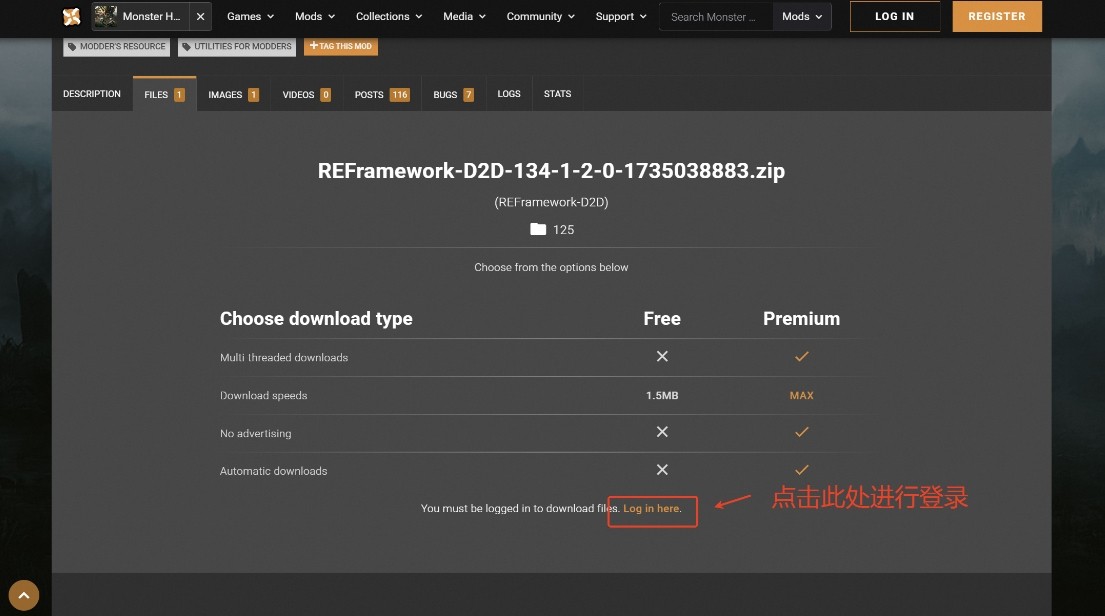Click the scroll-to-top arrow button

[23, 596]
